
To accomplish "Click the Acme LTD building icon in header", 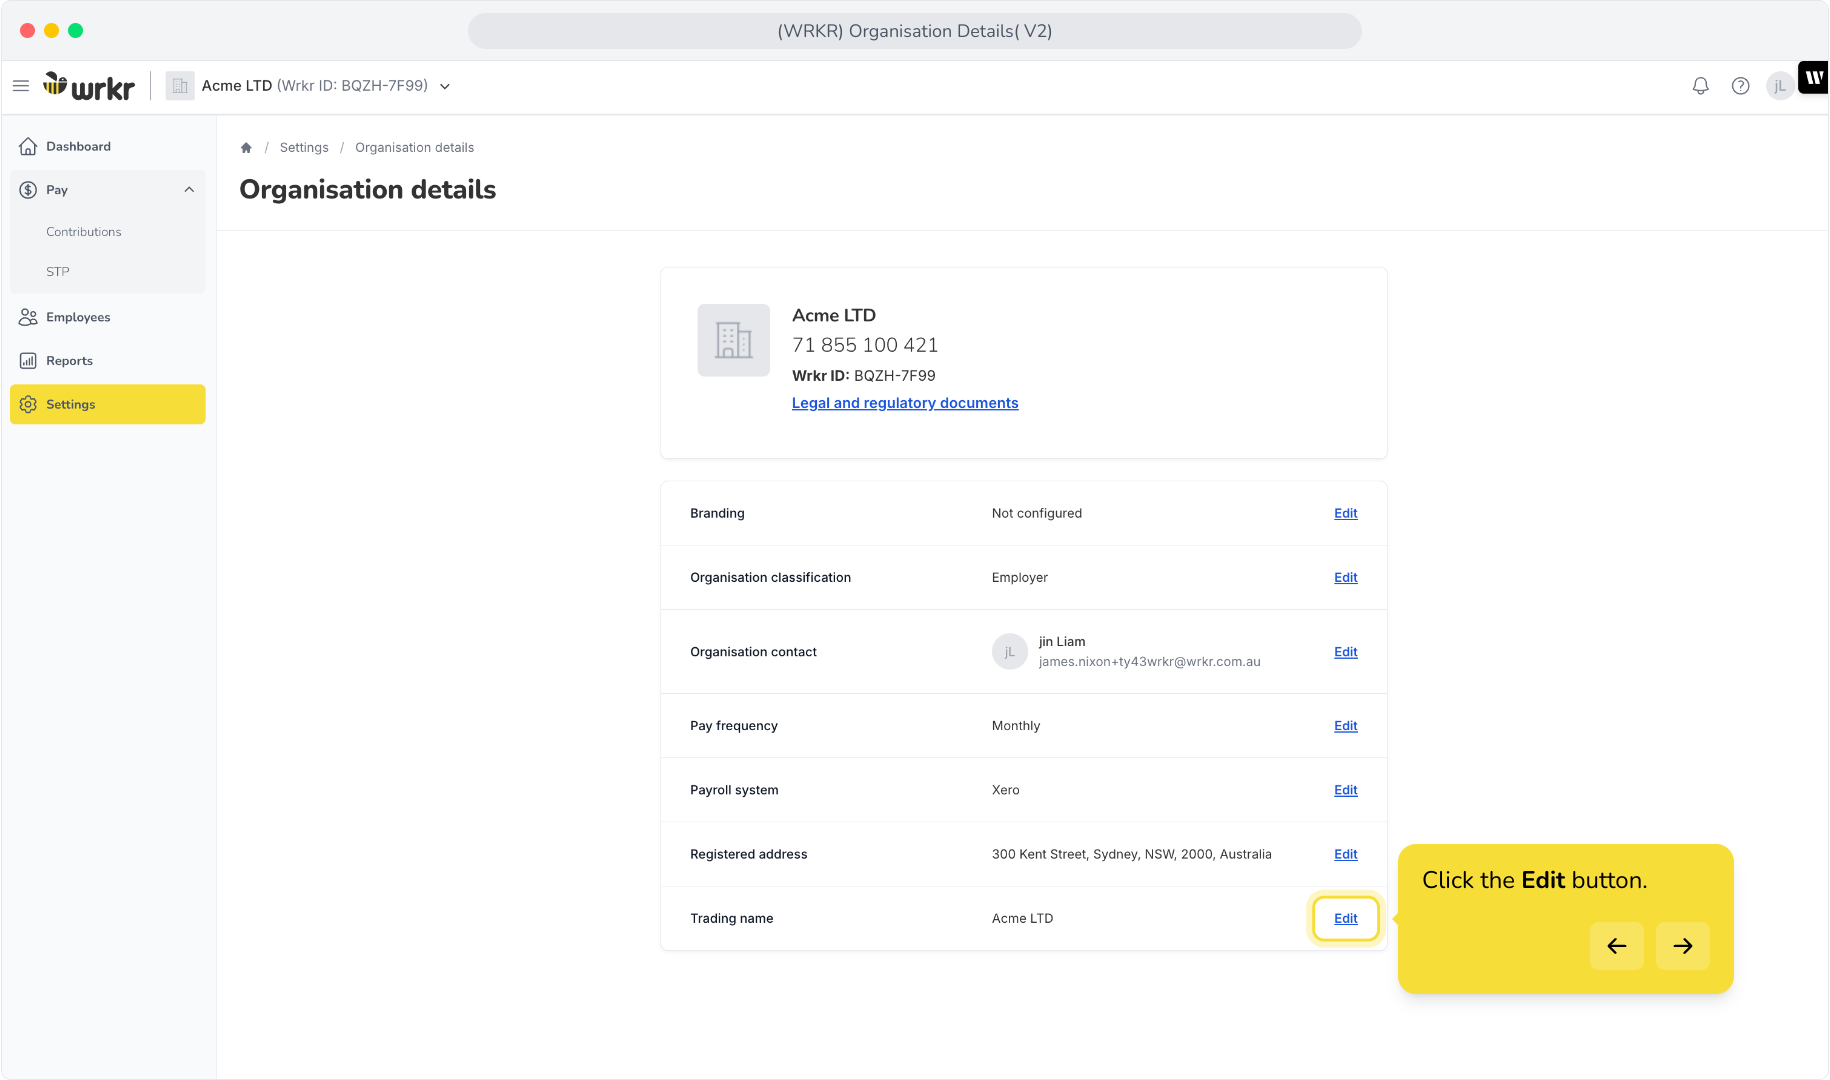I will (180, 86).
